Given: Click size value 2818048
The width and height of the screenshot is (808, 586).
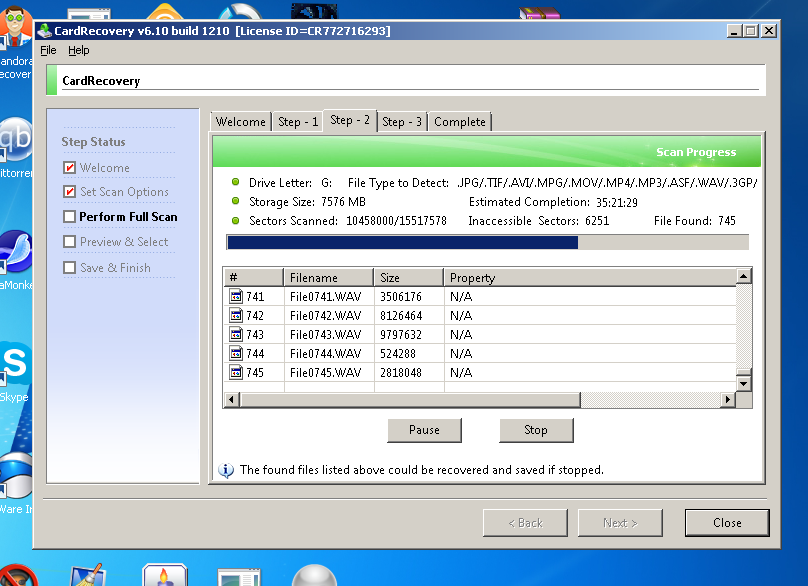Looking at the screenshot, I should (x=401, y=373).
